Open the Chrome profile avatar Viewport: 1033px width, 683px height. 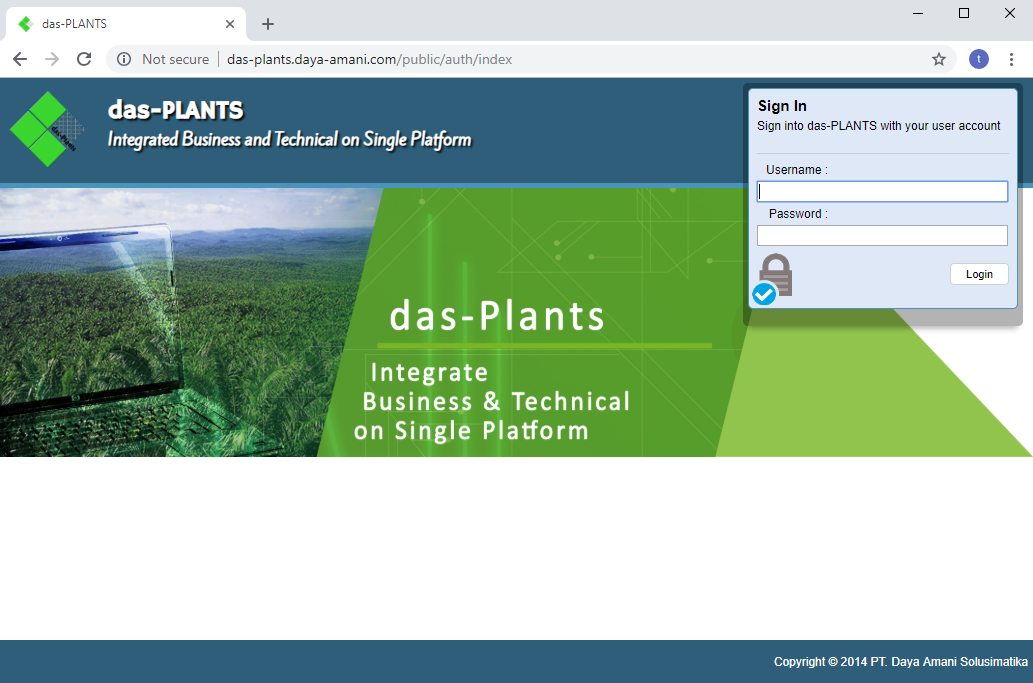[x=978, y=59]
